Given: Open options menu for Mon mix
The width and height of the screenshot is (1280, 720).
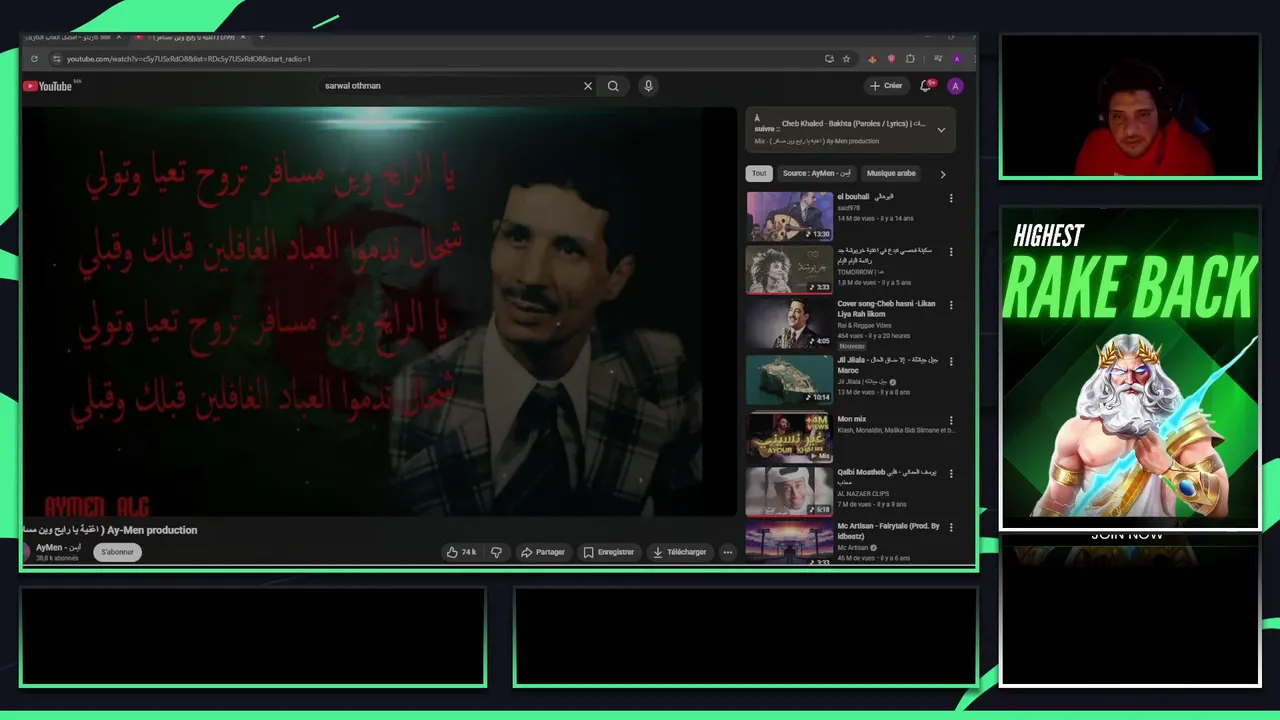Looking at the screenshot, I should point(951,421).
